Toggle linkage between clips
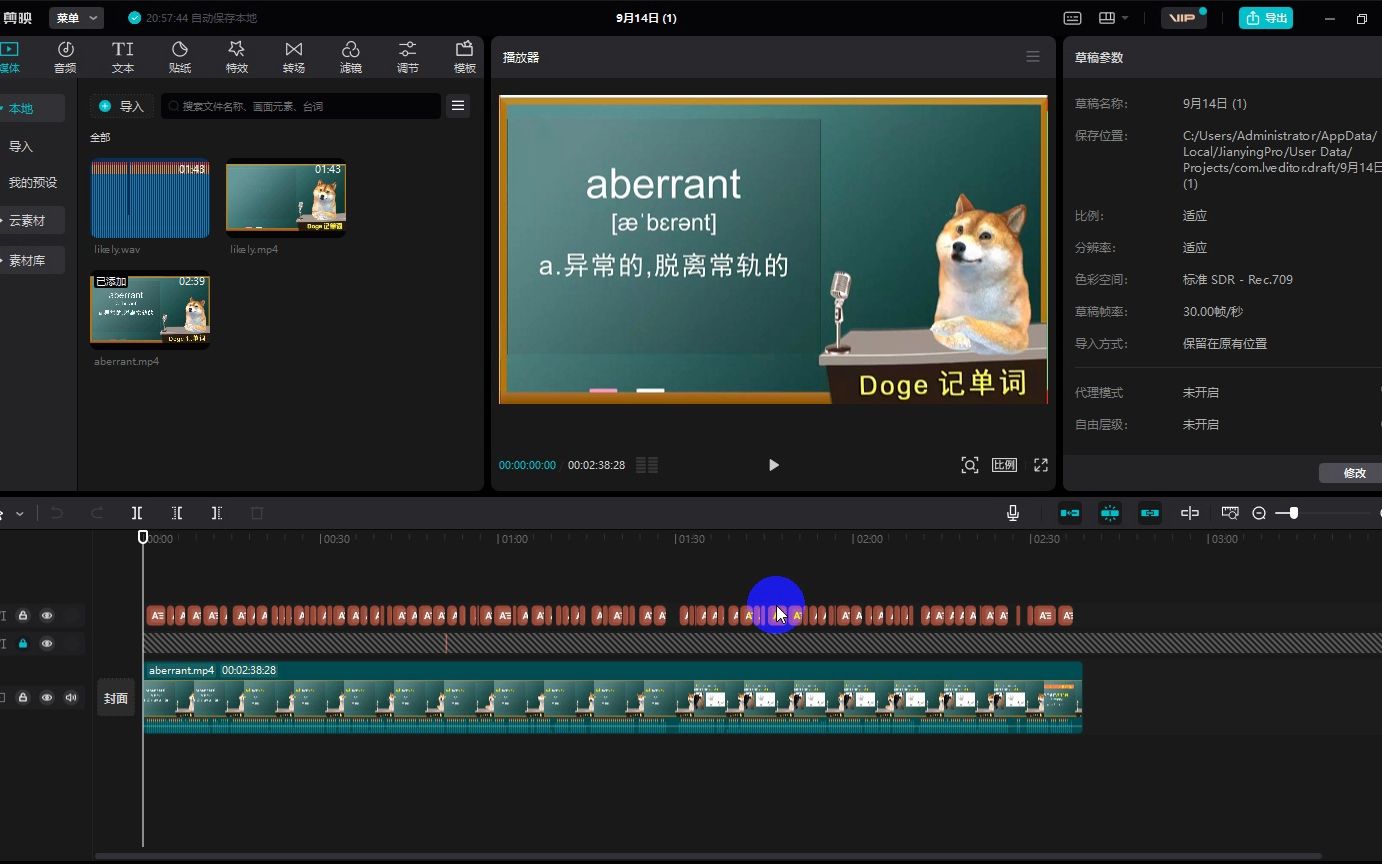 pyautogui.click(x=1150, y=513)
